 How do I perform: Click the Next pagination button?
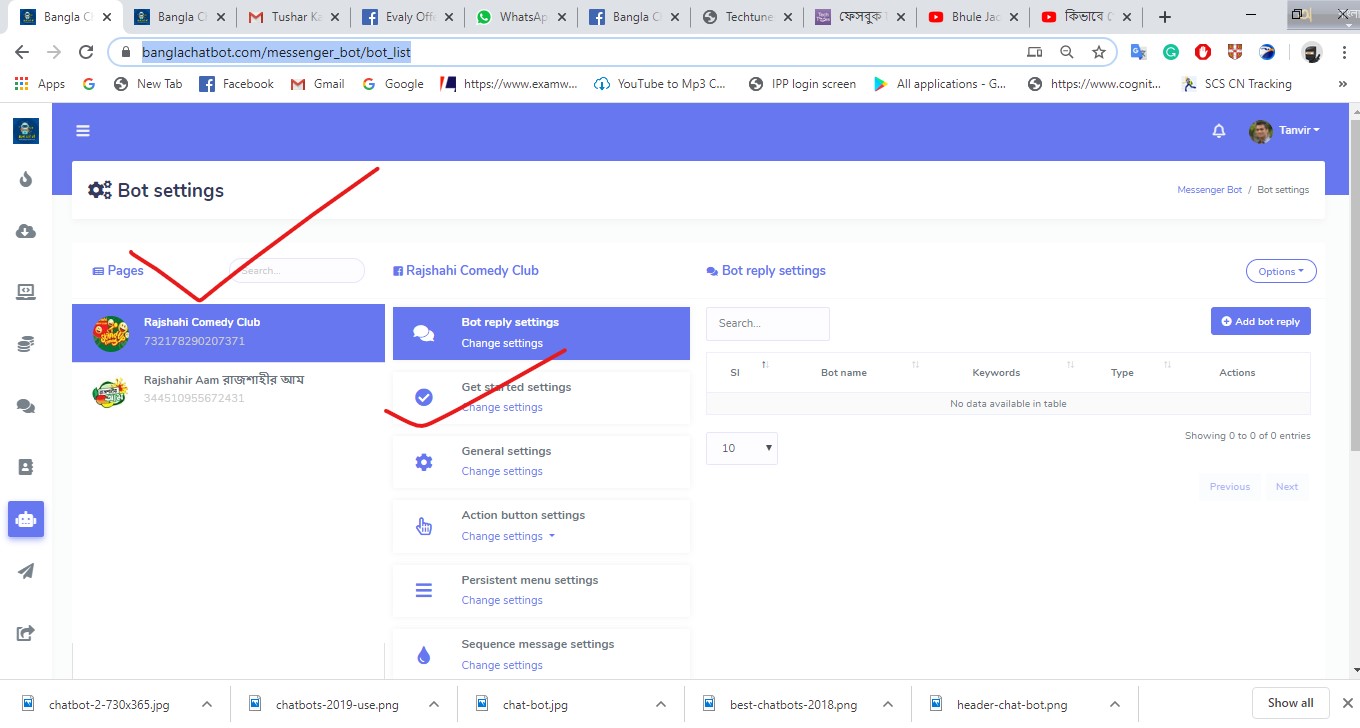(x=1287, y=487)
